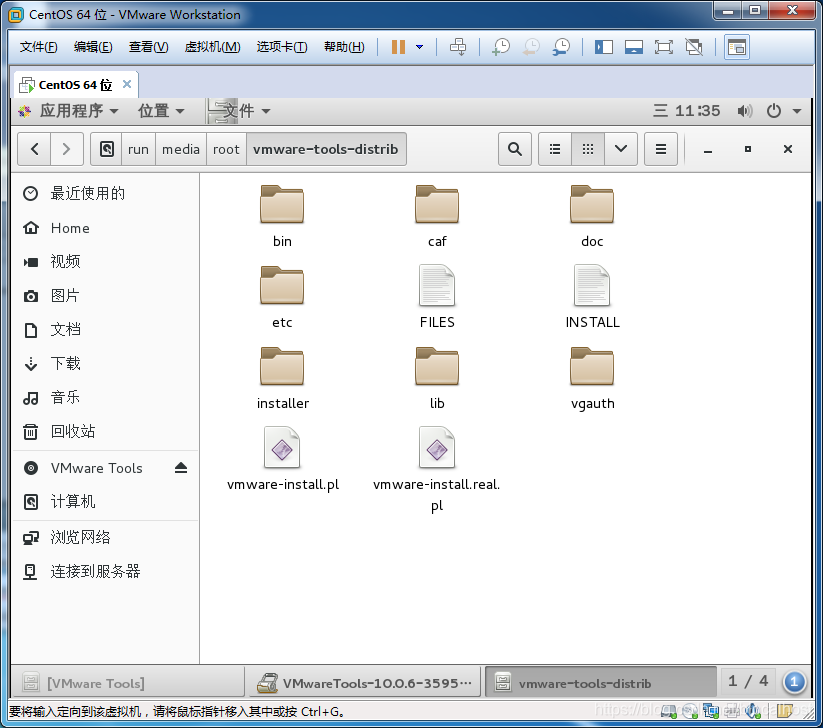Open the 帮助(H) menu

pos(344,47)
